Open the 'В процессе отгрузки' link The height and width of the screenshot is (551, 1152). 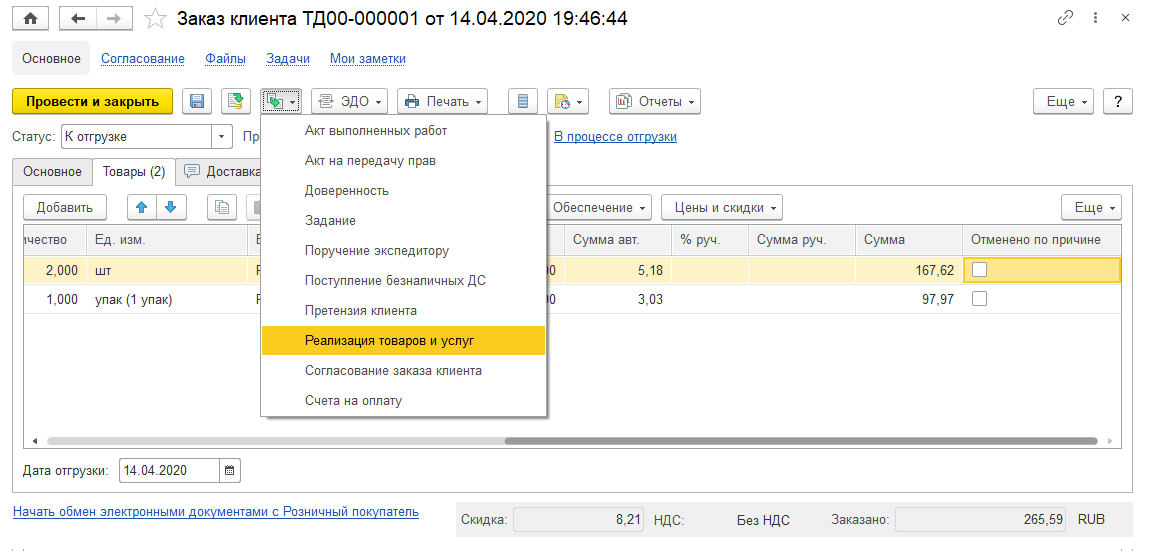[x=615, y=137]
